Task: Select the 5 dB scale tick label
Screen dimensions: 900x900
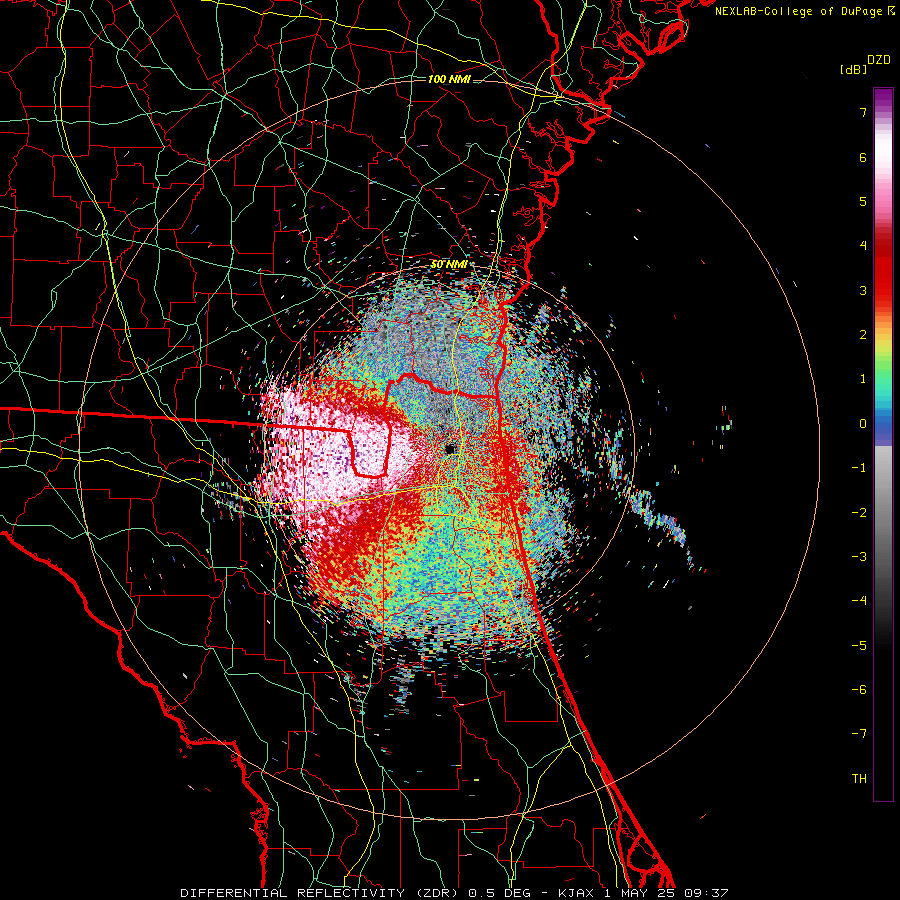Action: (863, 201)
